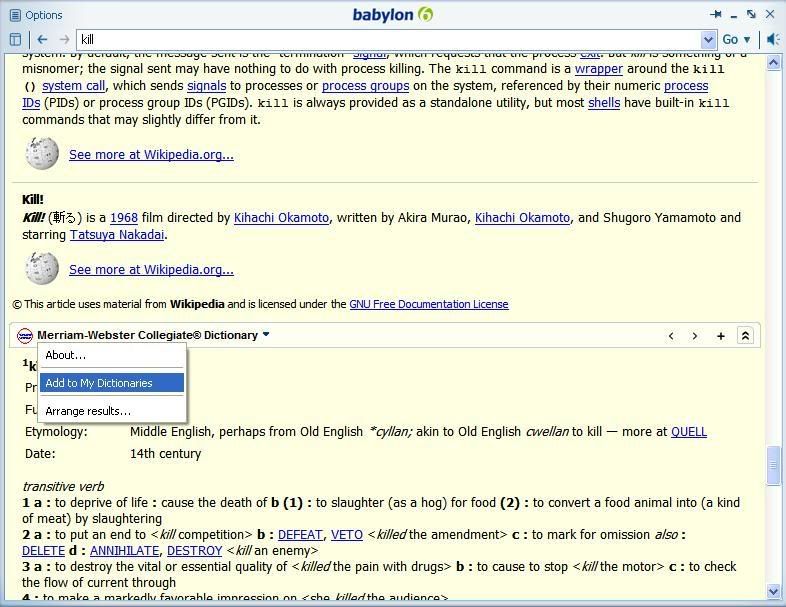The height and width of the screenshot is (607, 786).
Task: Click the Merriam-Webster Collegiate Dictionary title
Action: (147, 335)
